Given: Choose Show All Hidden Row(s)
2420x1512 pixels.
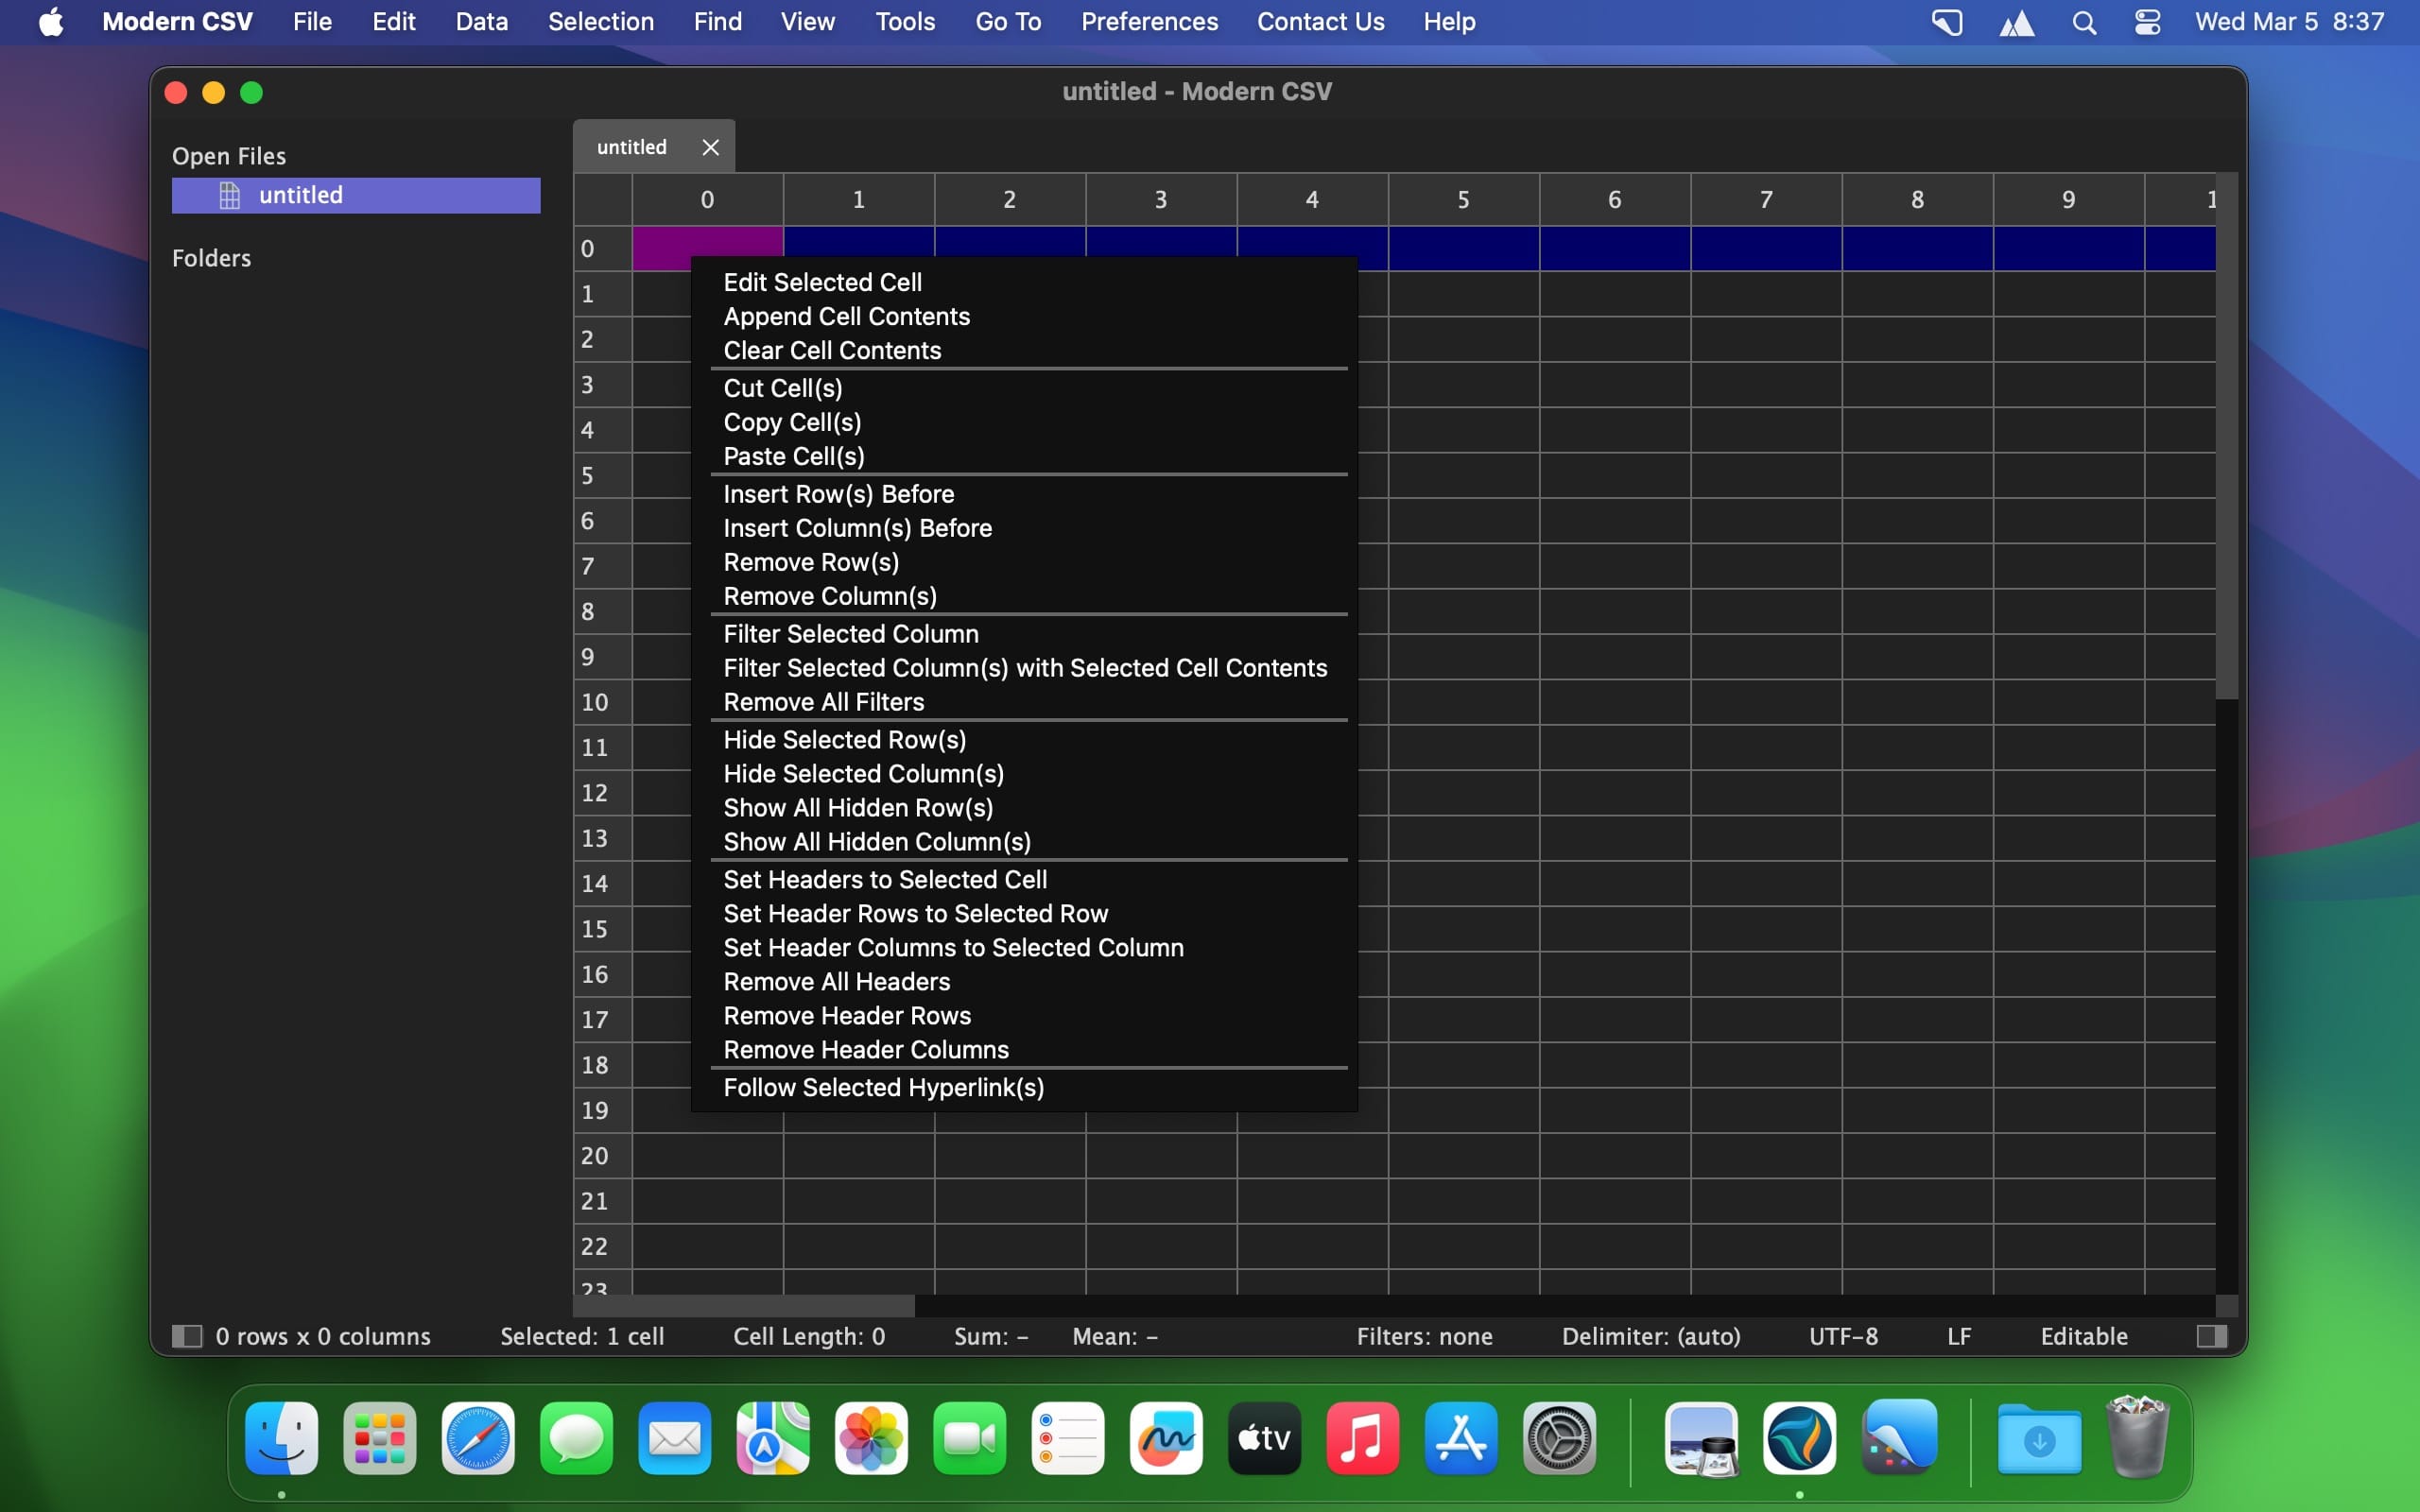Looking at the screenshot, I should click(x=858, y=808).
